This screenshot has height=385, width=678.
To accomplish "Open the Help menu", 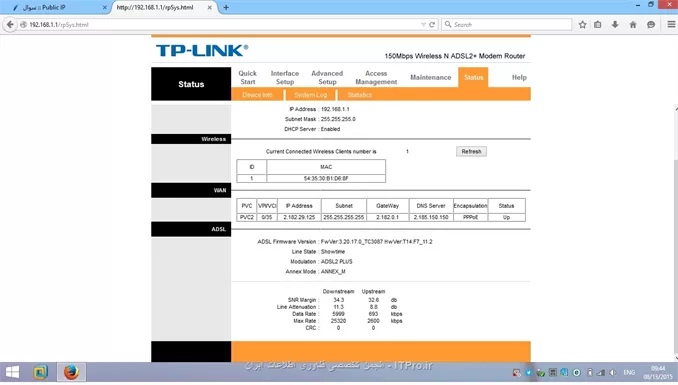I will pyautogui.click(x=519, y=77).
